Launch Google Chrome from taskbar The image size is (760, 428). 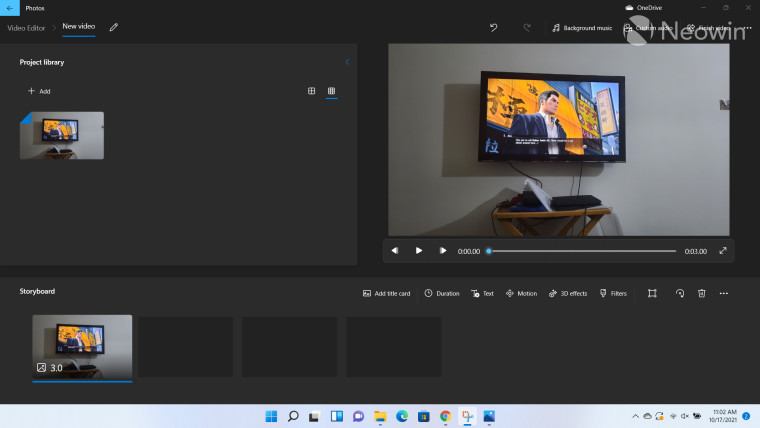pos(445,416)
